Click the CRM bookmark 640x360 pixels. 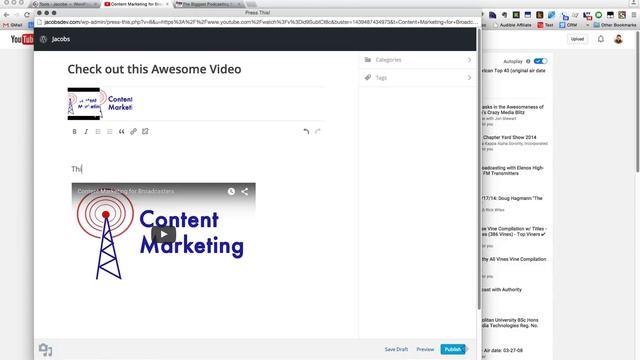pyautogui.click(x=568, y=25)
